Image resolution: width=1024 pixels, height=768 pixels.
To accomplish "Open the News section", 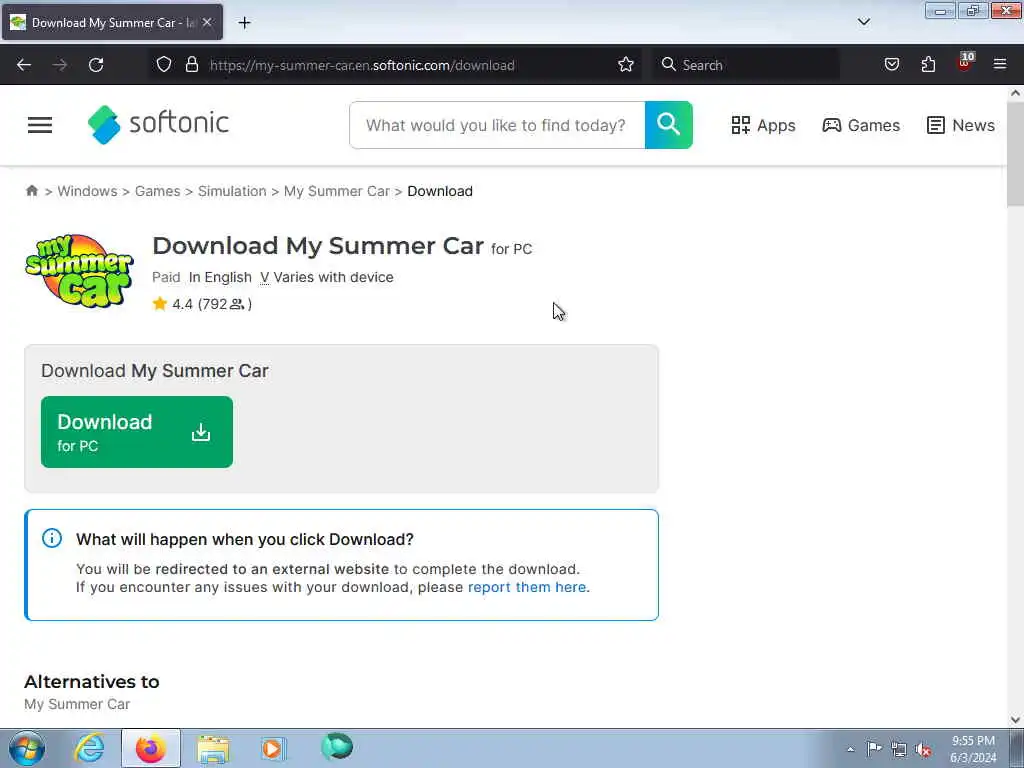I will pos(961,125).
